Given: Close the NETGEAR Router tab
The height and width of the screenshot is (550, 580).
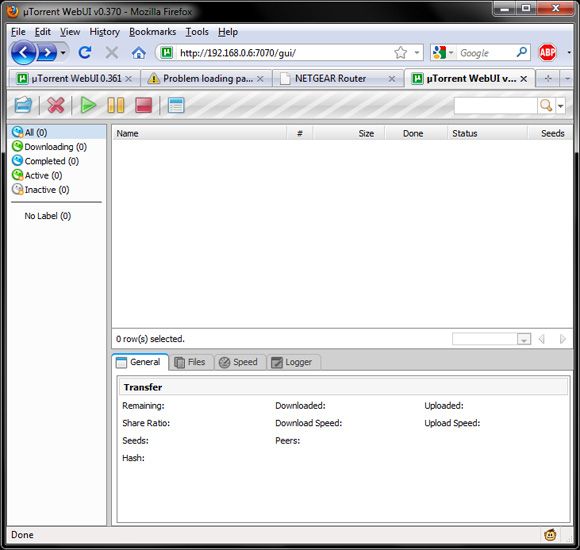Looking at the screenshot, I should pos(392,79).
